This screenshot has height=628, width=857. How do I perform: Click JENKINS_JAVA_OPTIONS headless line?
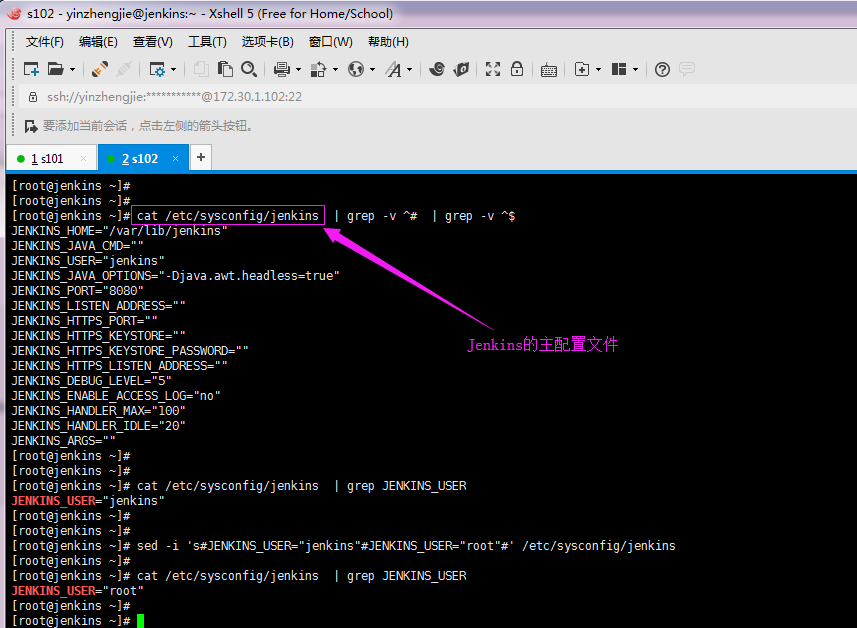pos(175,276)
